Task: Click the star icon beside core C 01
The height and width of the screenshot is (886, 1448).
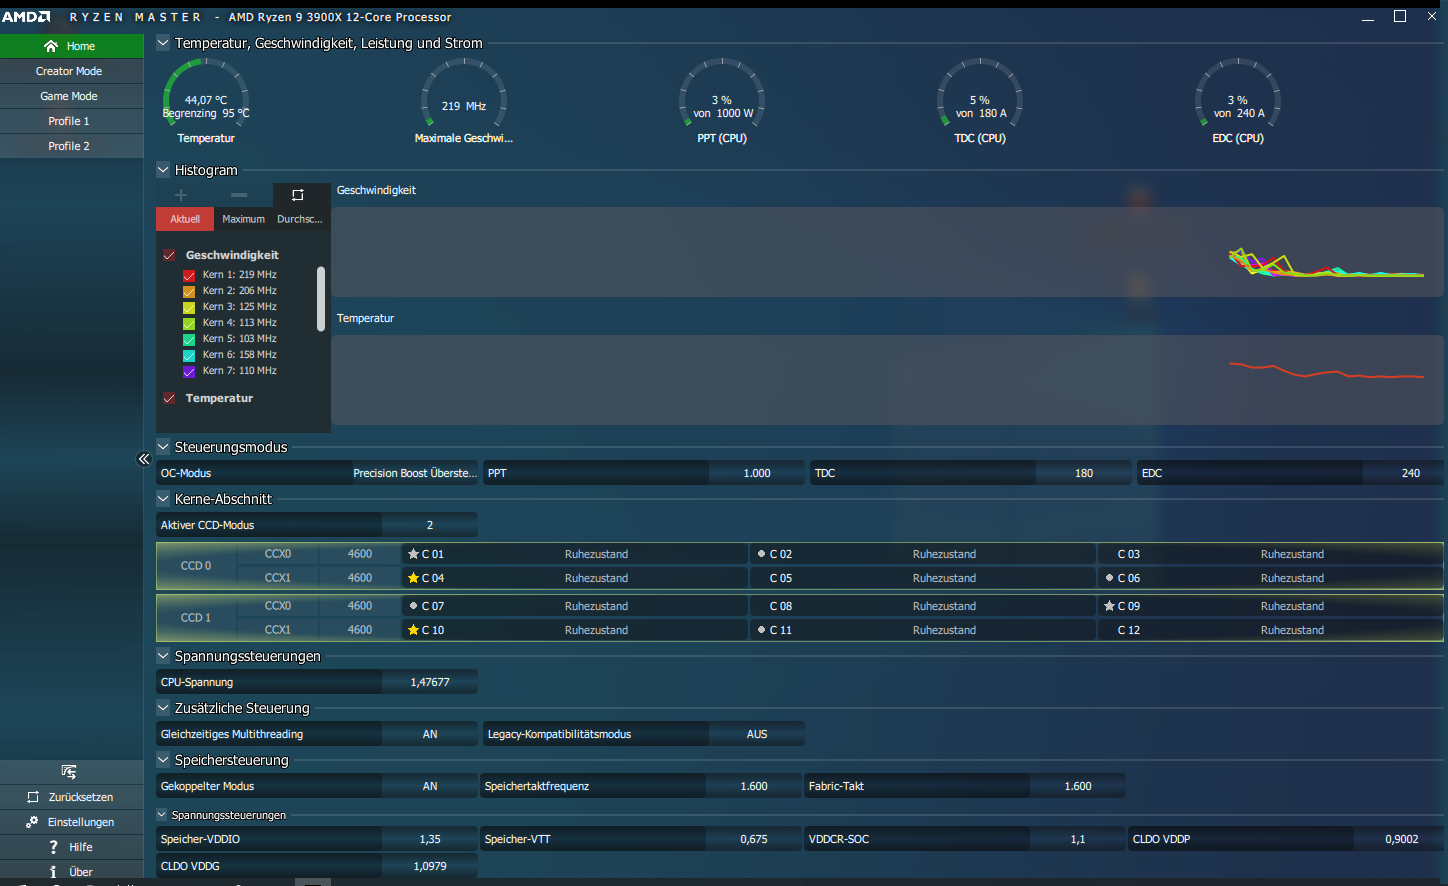Action: [413, 554]
